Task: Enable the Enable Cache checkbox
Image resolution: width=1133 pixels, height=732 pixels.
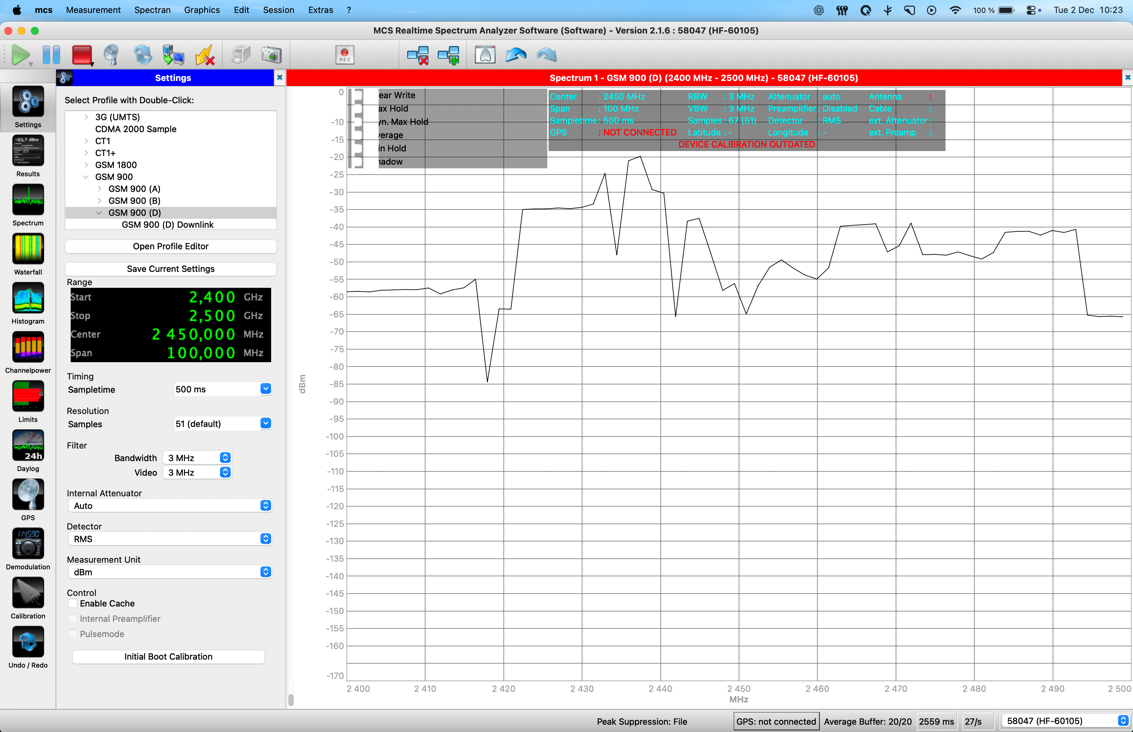Action: pos(73,604)
